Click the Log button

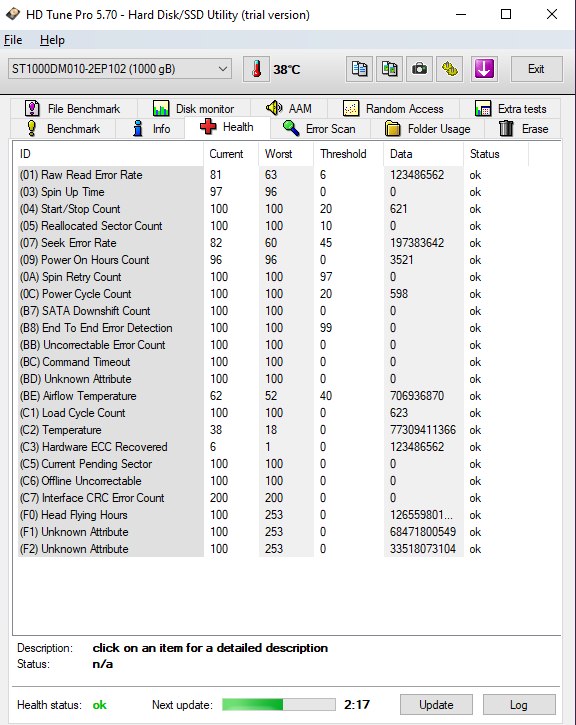pos(519,705)
